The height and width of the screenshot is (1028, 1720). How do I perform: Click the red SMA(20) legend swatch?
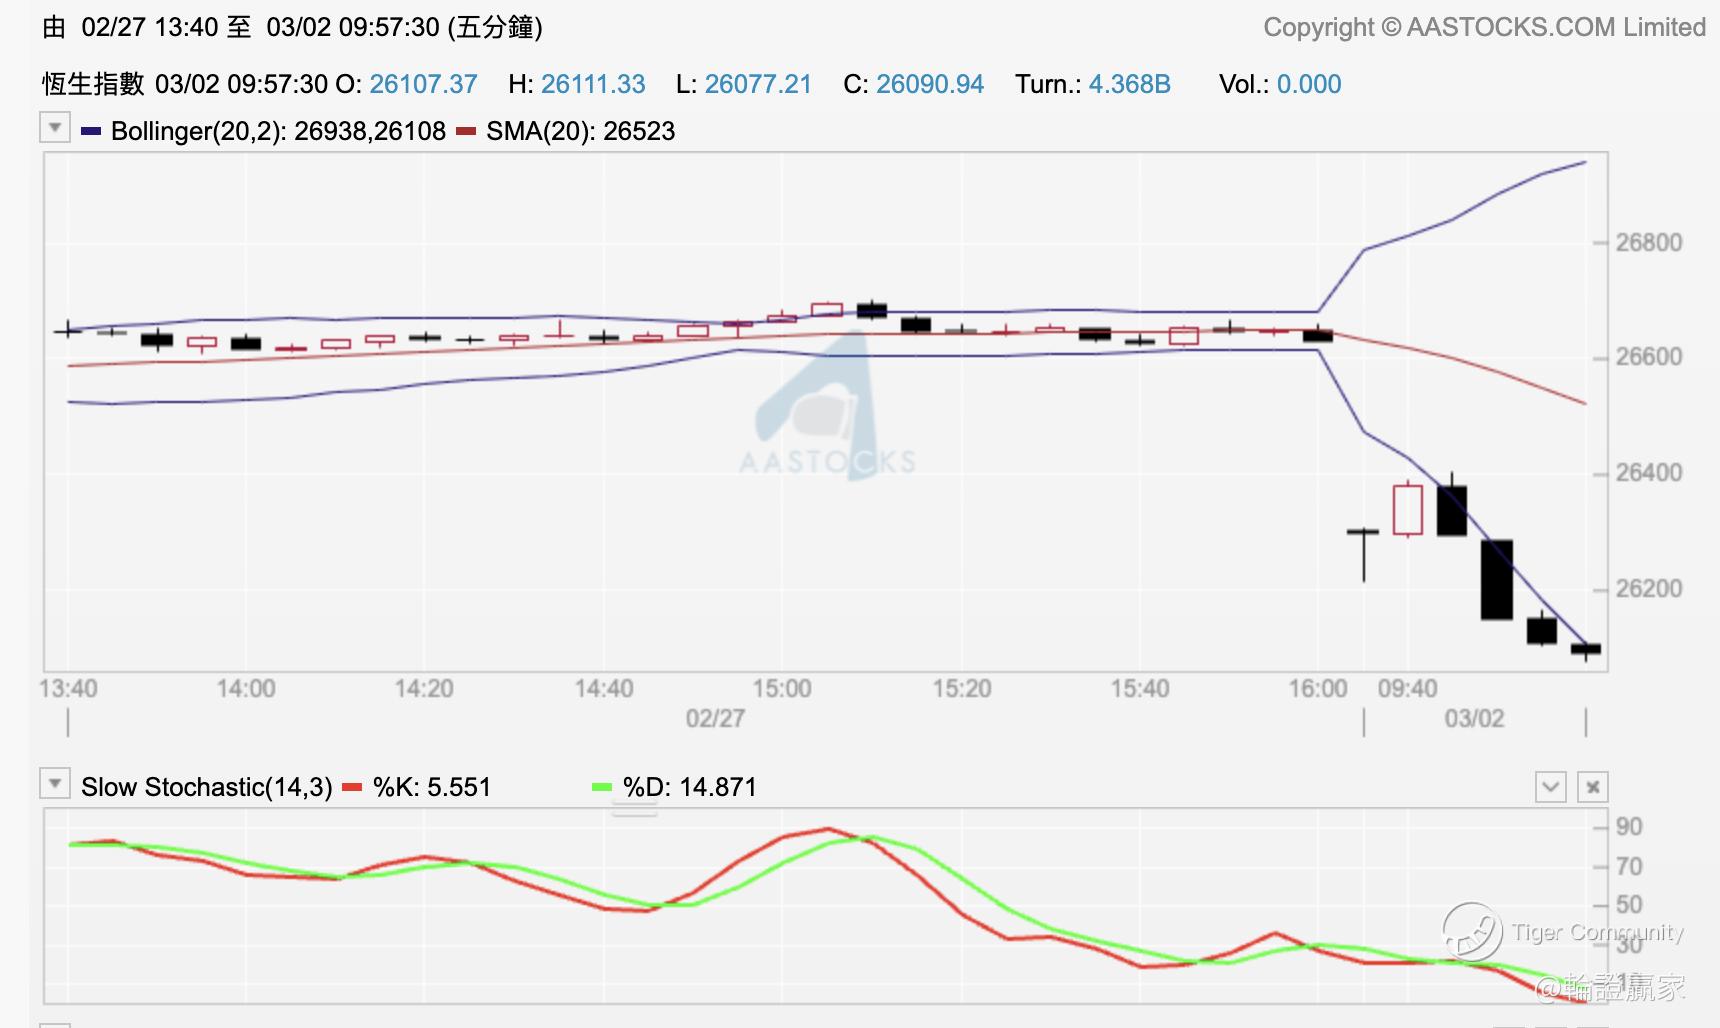pyautogui.click(x=465, y=131)
